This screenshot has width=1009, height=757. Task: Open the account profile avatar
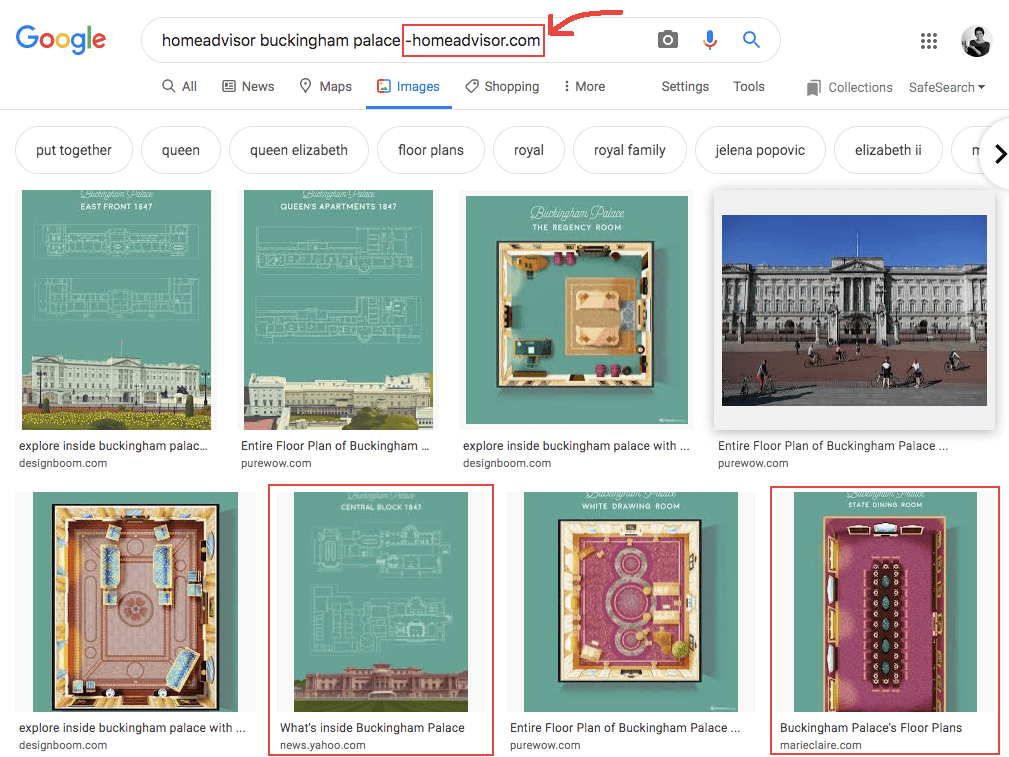pyautogui.click(x=976, y=41)
